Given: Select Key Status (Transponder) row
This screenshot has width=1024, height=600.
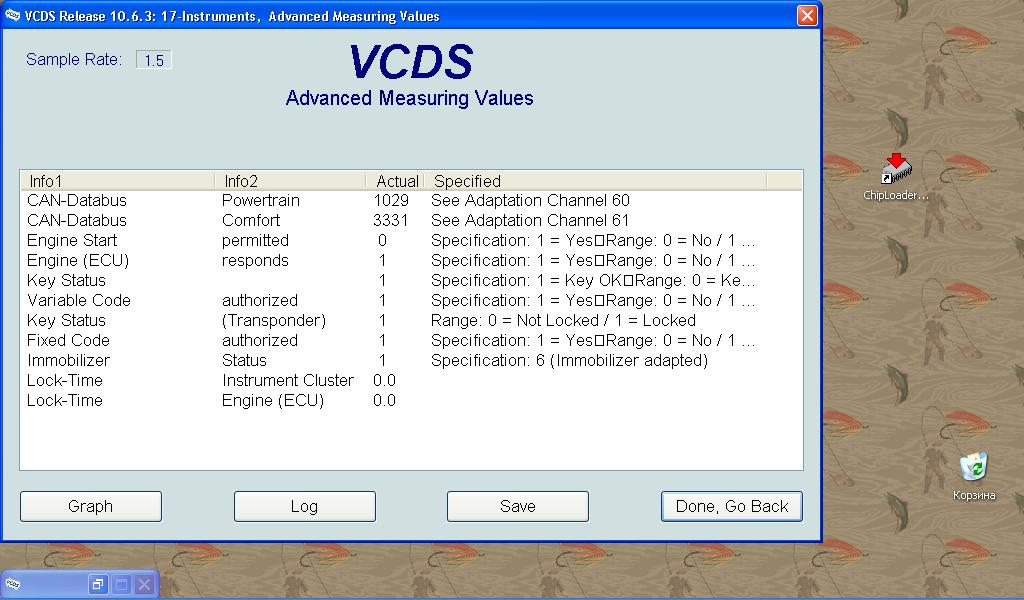Looking at the screenshot, I should click(x=411, y=321).
